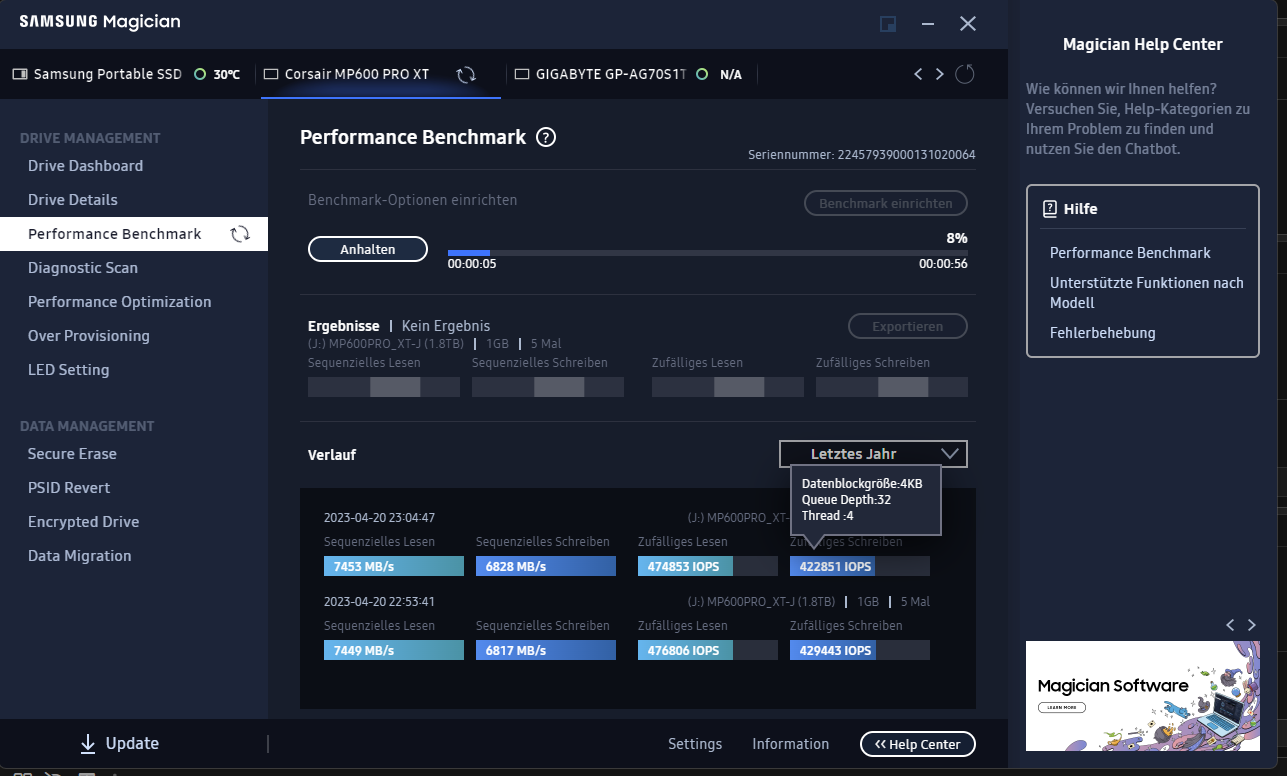Collapse panel via Help Center button

pyautogui.click(x=917, y=744)
